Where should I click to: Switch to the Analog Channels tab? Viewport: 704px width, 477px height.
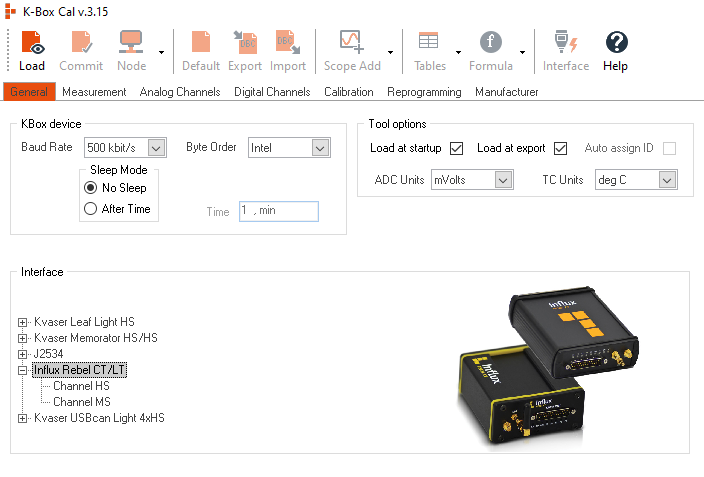pos(180,92)
